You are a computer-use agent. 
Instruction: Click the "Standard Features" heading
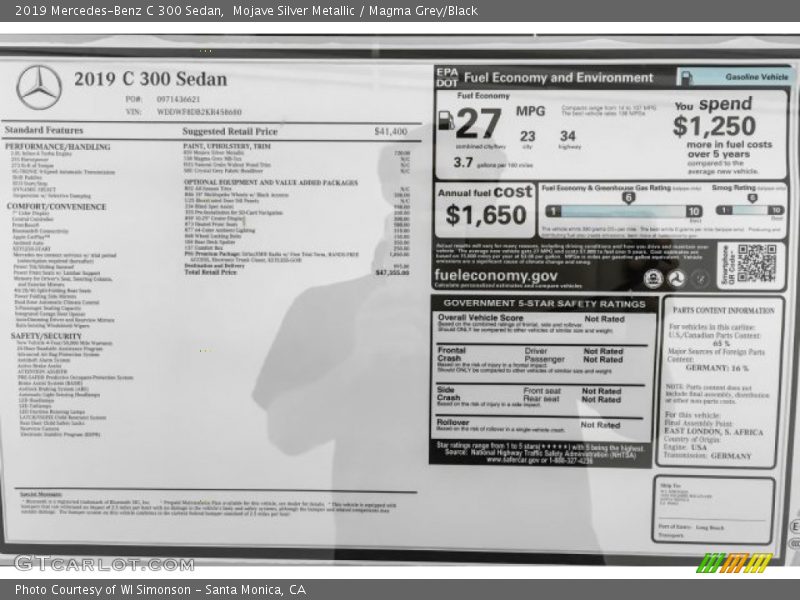(44, 130)
